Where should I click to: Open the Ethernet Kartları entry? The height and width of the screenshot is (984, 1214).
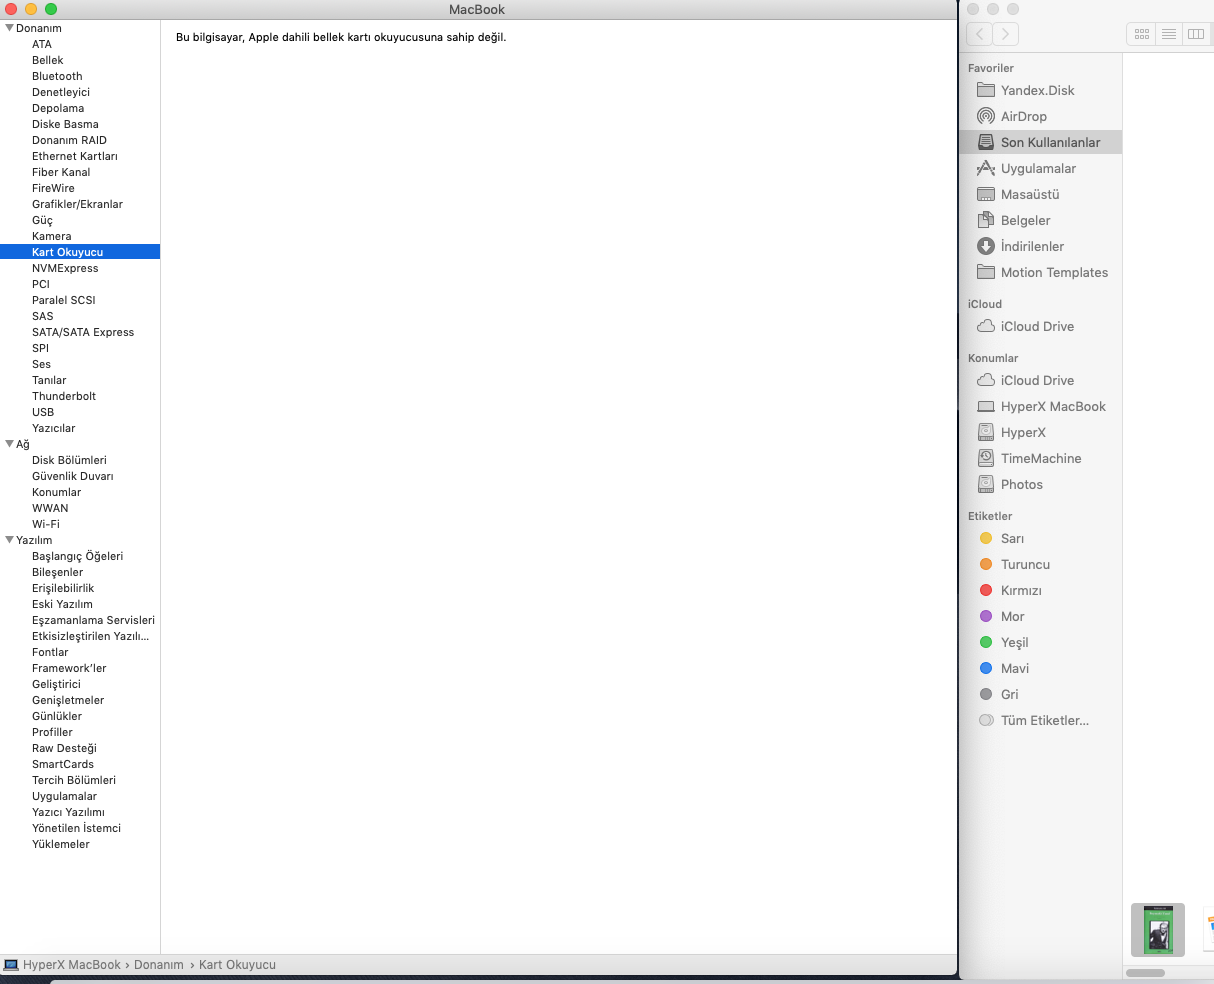click(75, 156)
